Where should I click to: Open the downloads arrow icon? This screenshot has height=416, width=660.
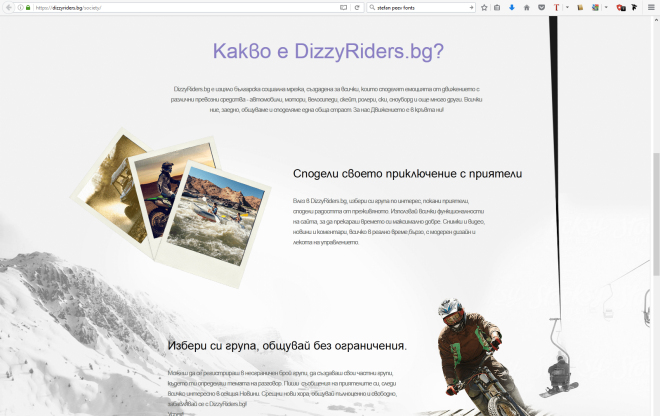(x=512, y=7)
